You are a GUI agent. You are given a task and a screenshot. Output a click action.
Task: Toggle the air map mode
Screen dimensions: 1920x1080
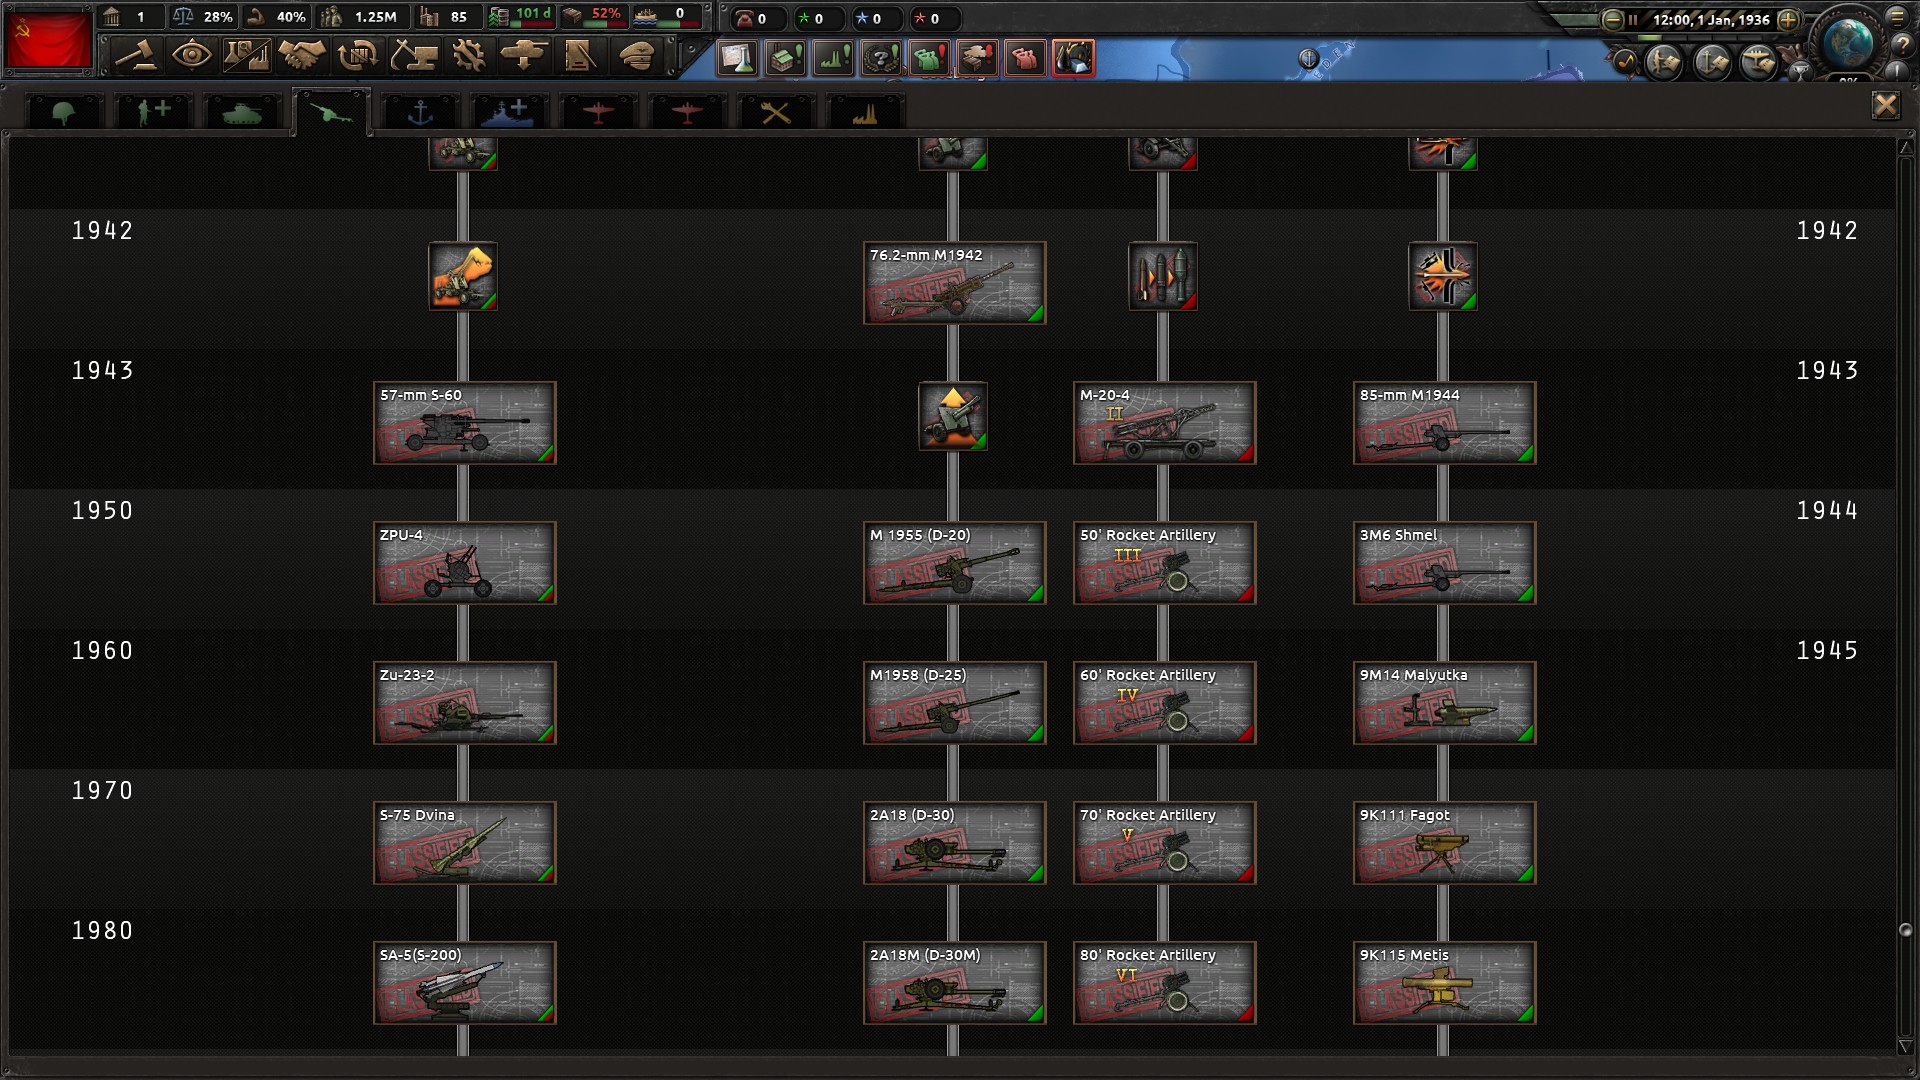pyautogui.click(x=1758, y=63)
